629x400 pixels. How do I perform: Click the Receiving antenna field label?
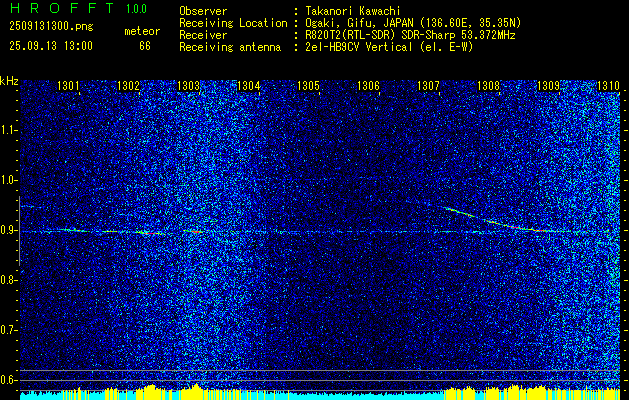230,47
